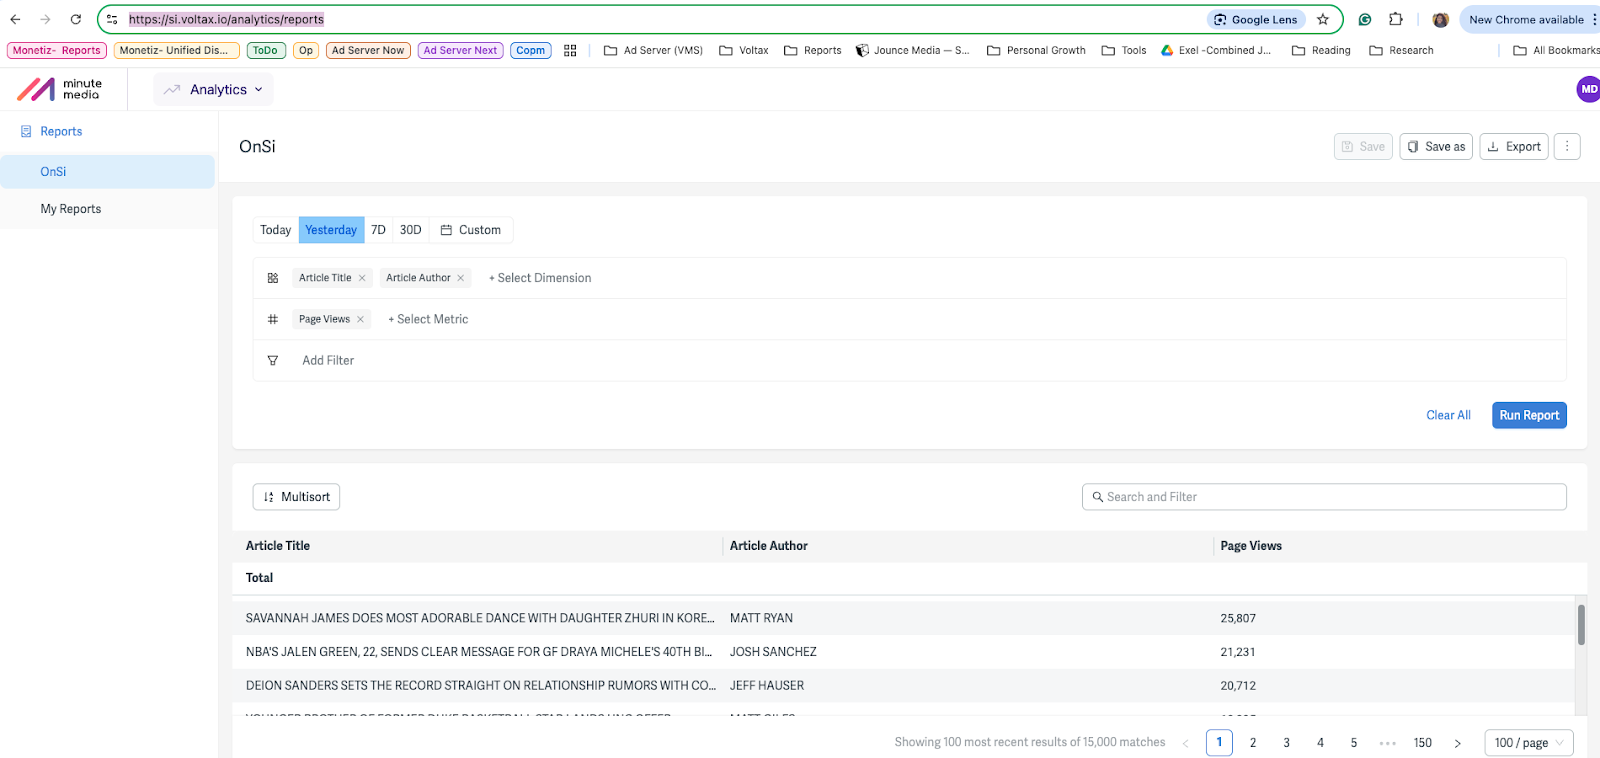Remove the Article Author dimension chip
This screenshot has height=758, width=1600.
pos(461,278)
